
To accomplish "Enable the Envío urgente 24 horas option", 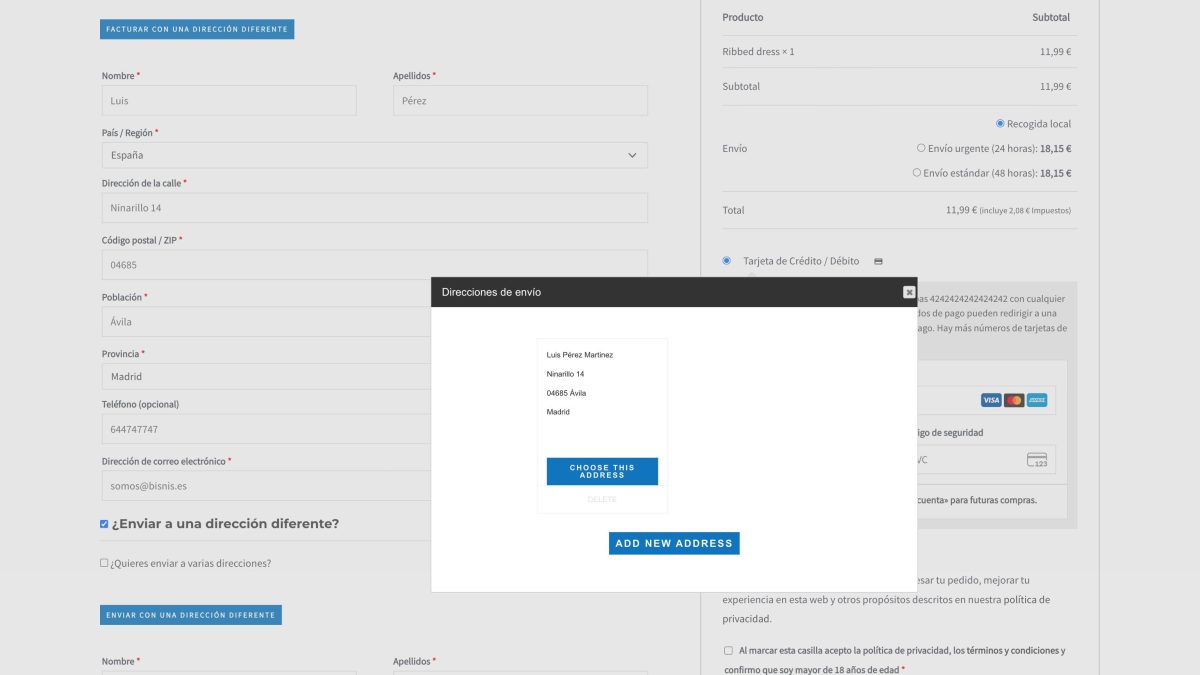I will (921, 147).
